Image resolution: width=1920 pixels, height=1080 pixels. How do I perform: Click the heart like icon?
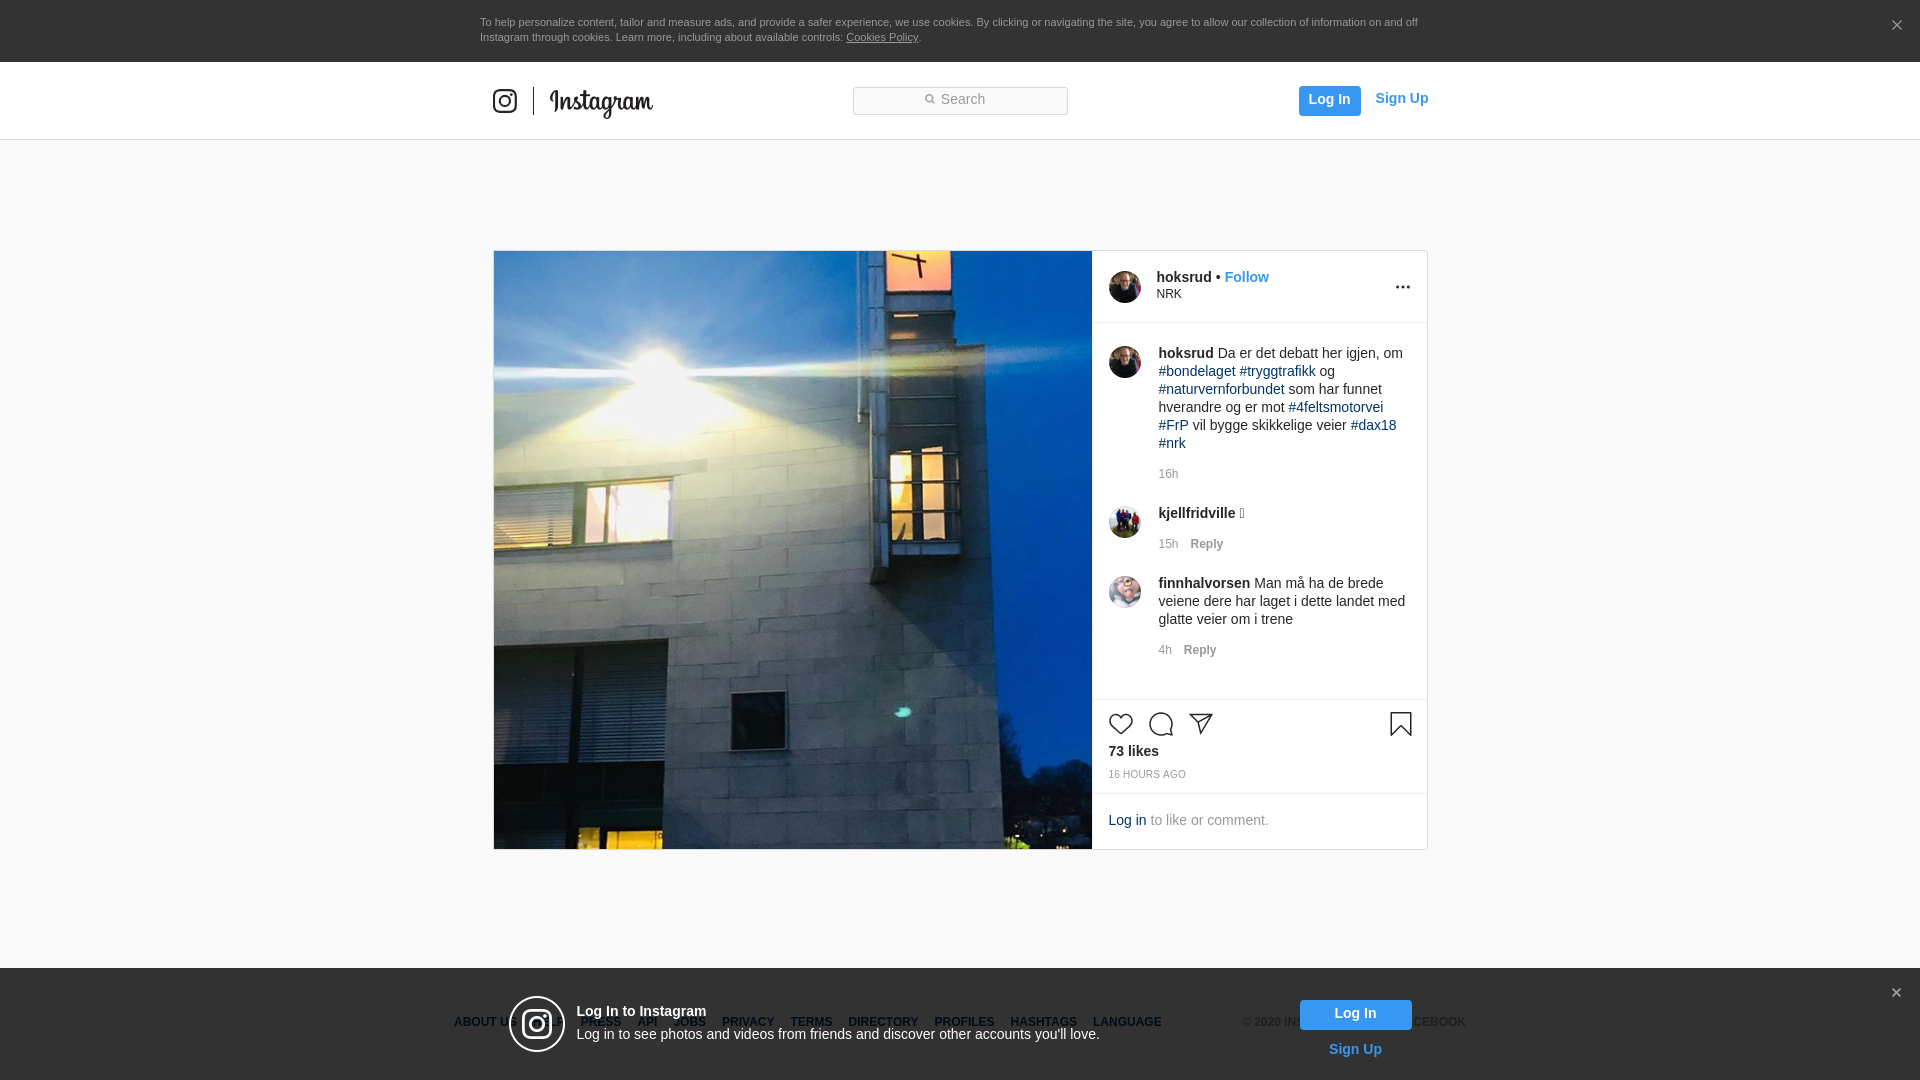(1120, 724)
